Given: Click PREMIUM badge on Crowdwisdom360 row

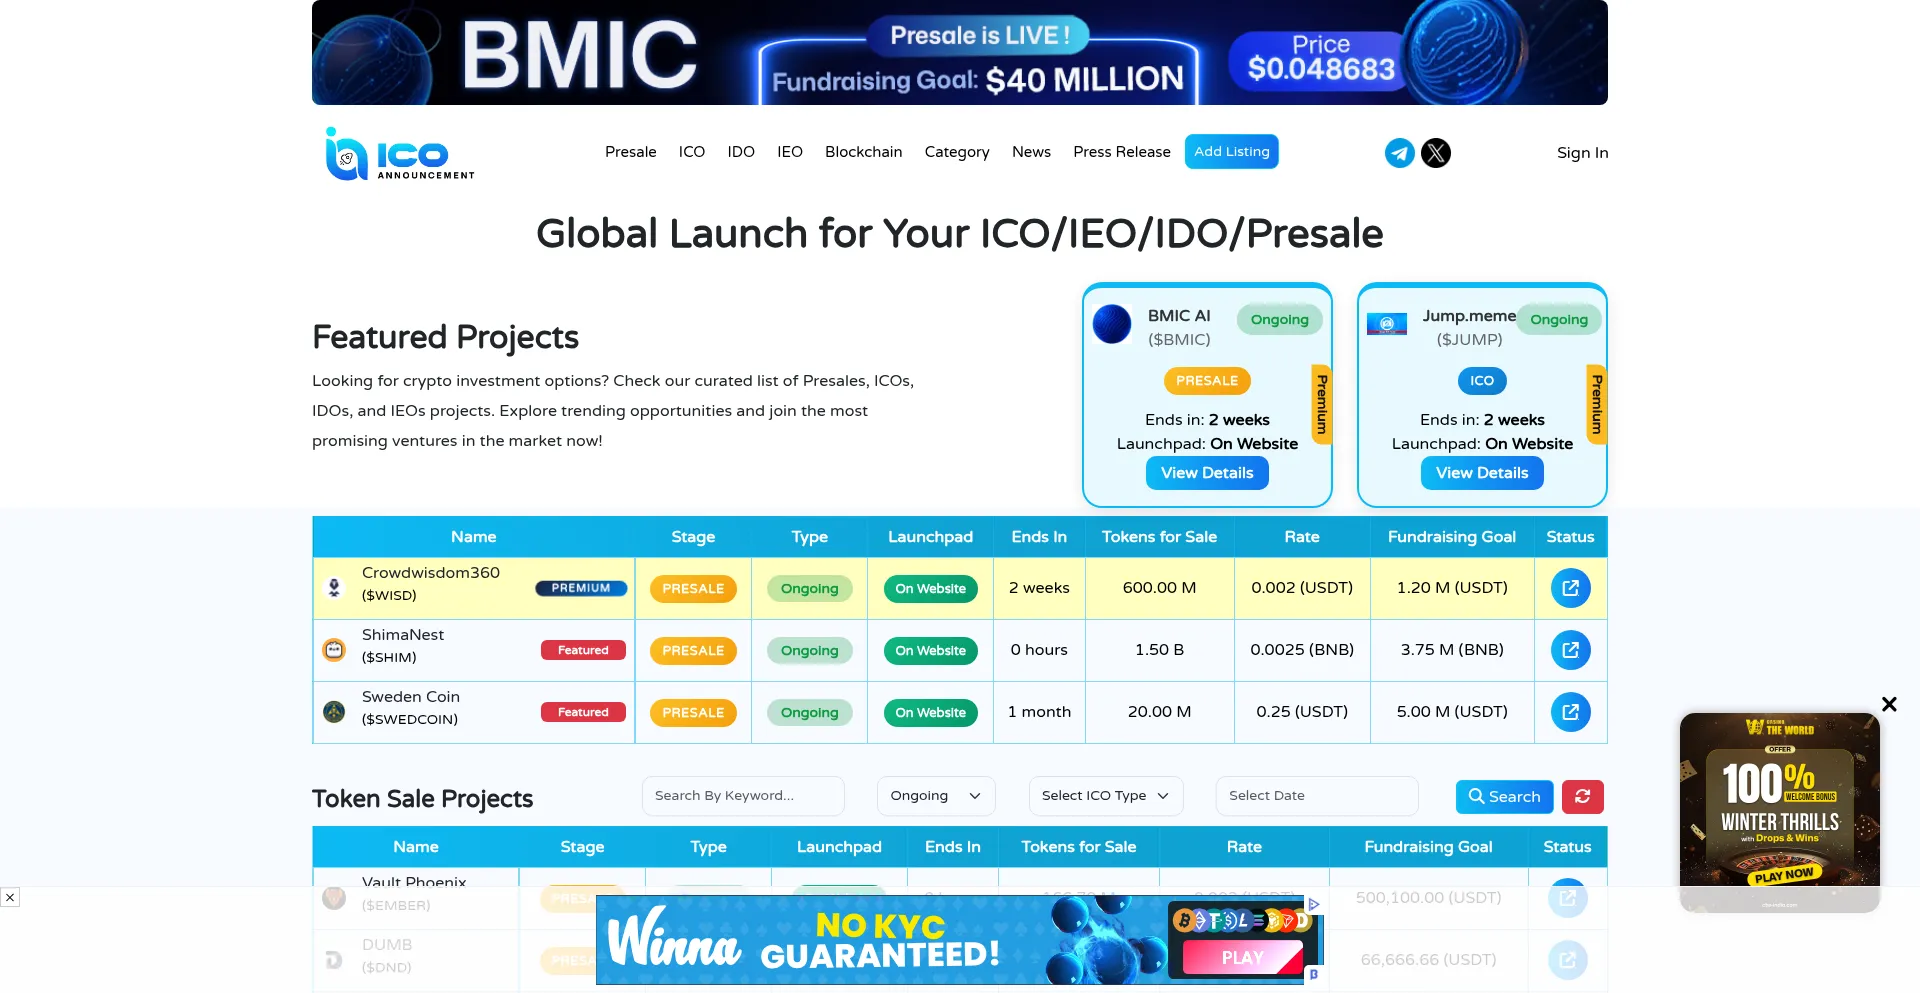Looking at the screenshot, I should [581, 588].
